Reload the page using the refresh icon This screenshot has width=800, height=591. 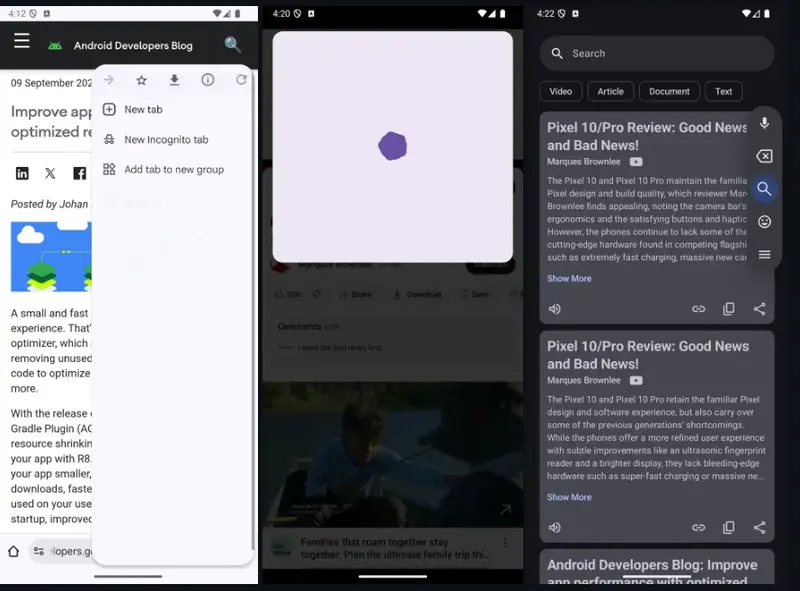241,80
